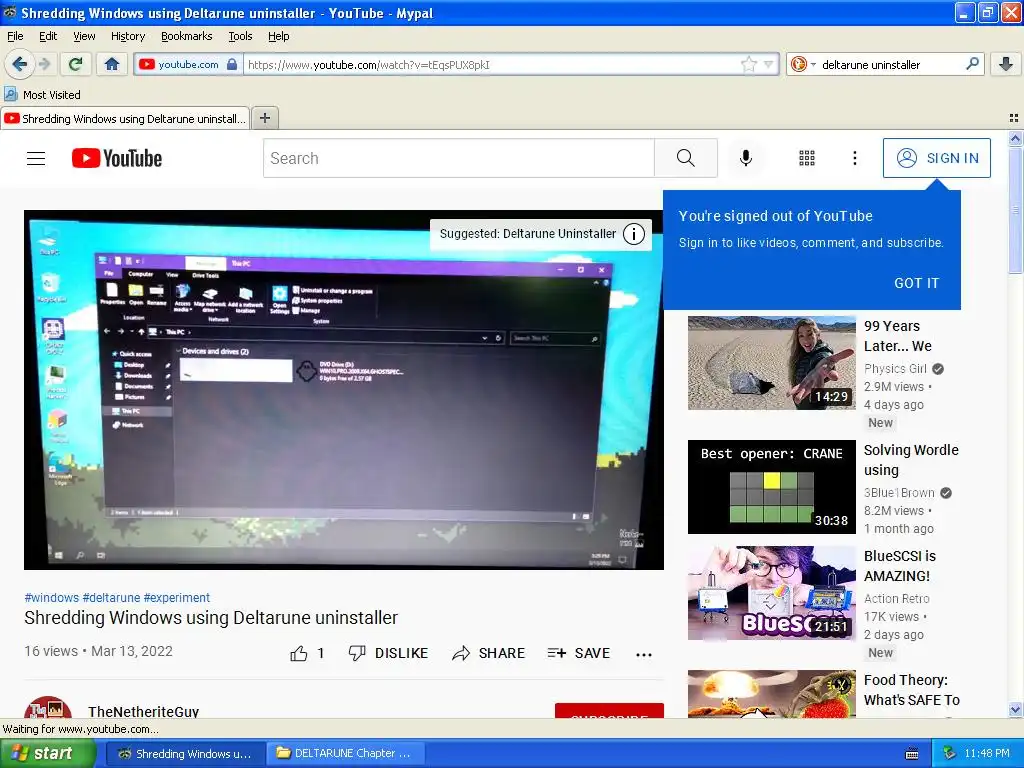Open more actions ellipsis under video
Viewport: 1024px width, 768px height.
(x=644, y=654)
